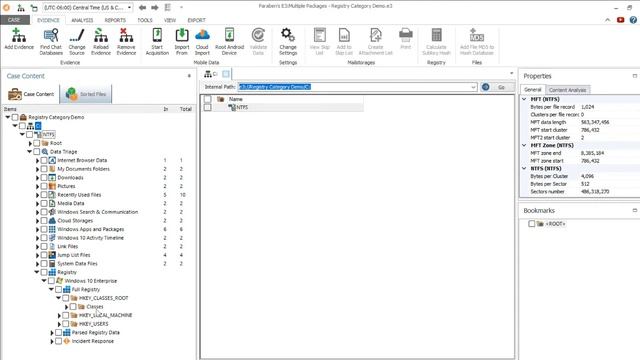Click the Remove Evidence icon
Viewport: 640px width, 360px height.
[x=126, y=36]
